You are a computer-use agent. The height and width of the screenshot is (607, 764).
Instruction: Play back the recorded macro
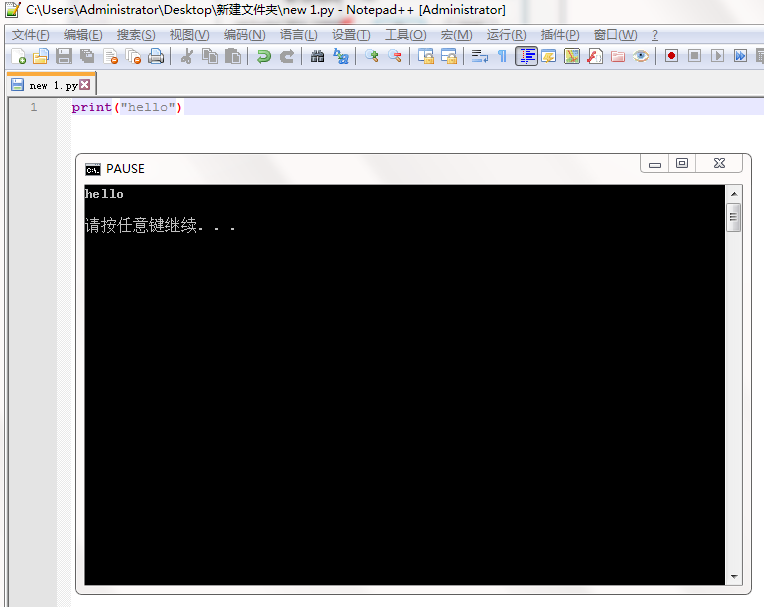coord(717,56)
